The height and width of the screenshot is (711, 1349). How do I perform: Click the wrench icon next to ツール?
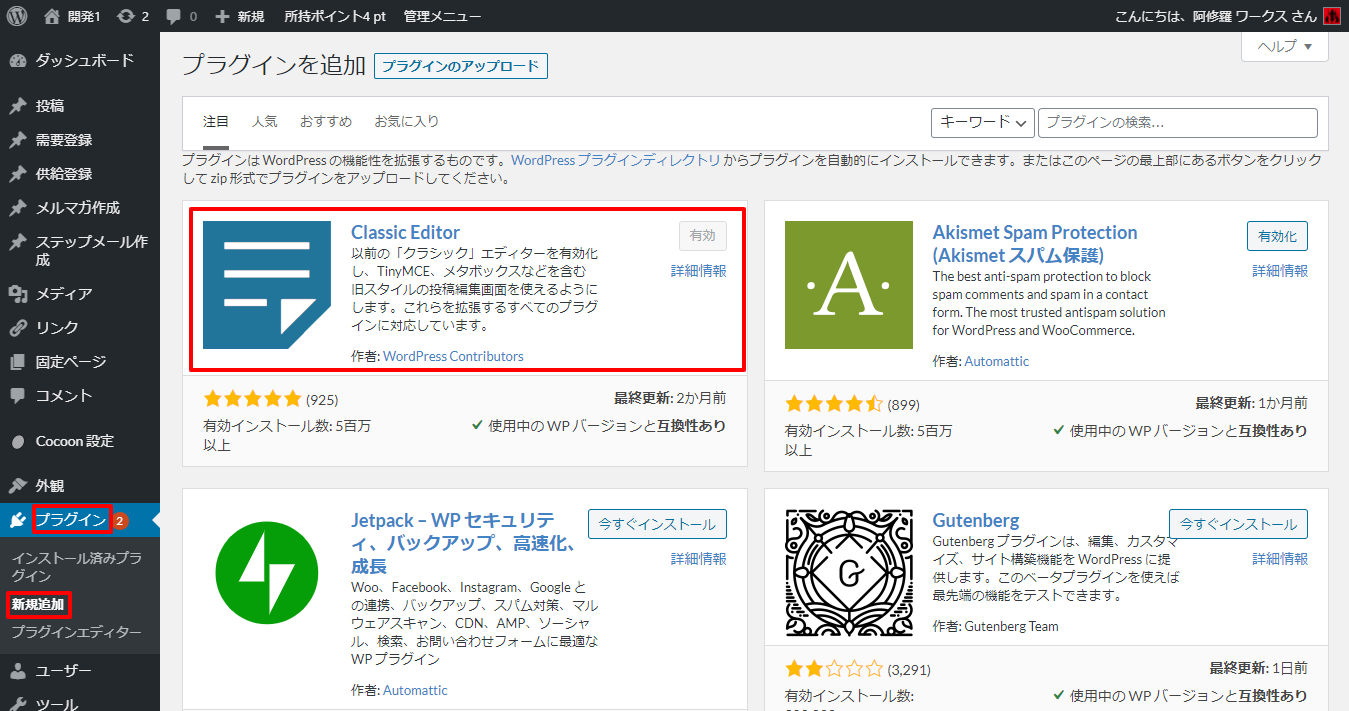click(17, 704)
